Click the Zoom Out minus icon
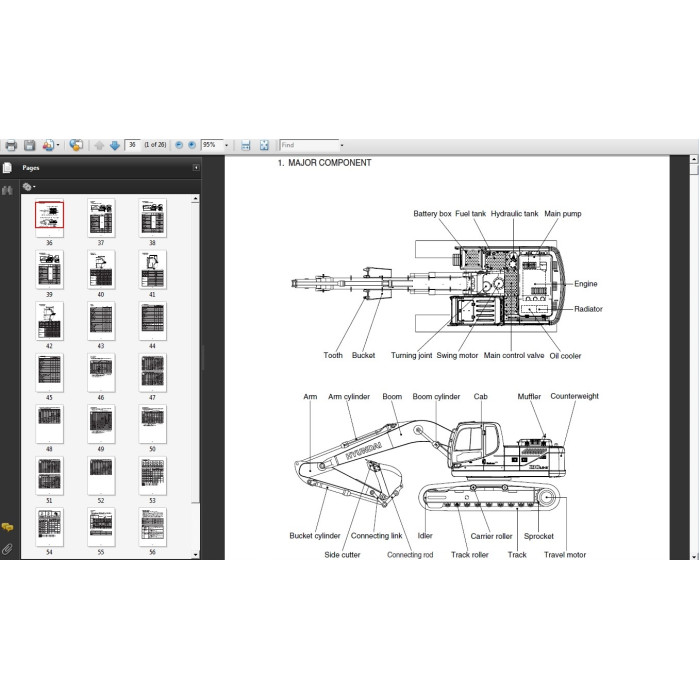 pyautogui.click(x=179, y=145)
